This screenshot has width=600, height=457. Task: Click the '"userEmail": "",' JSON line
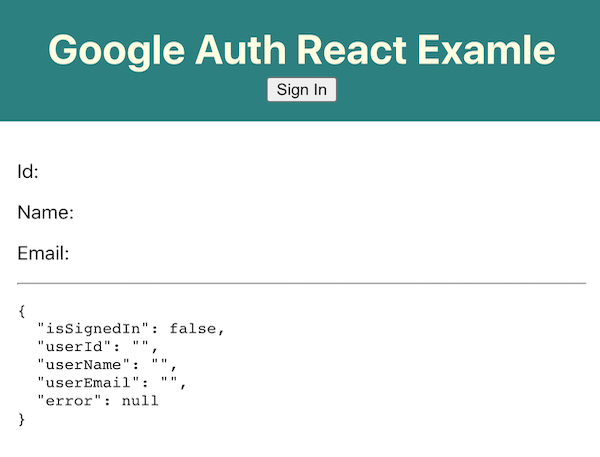pos(112,383)
